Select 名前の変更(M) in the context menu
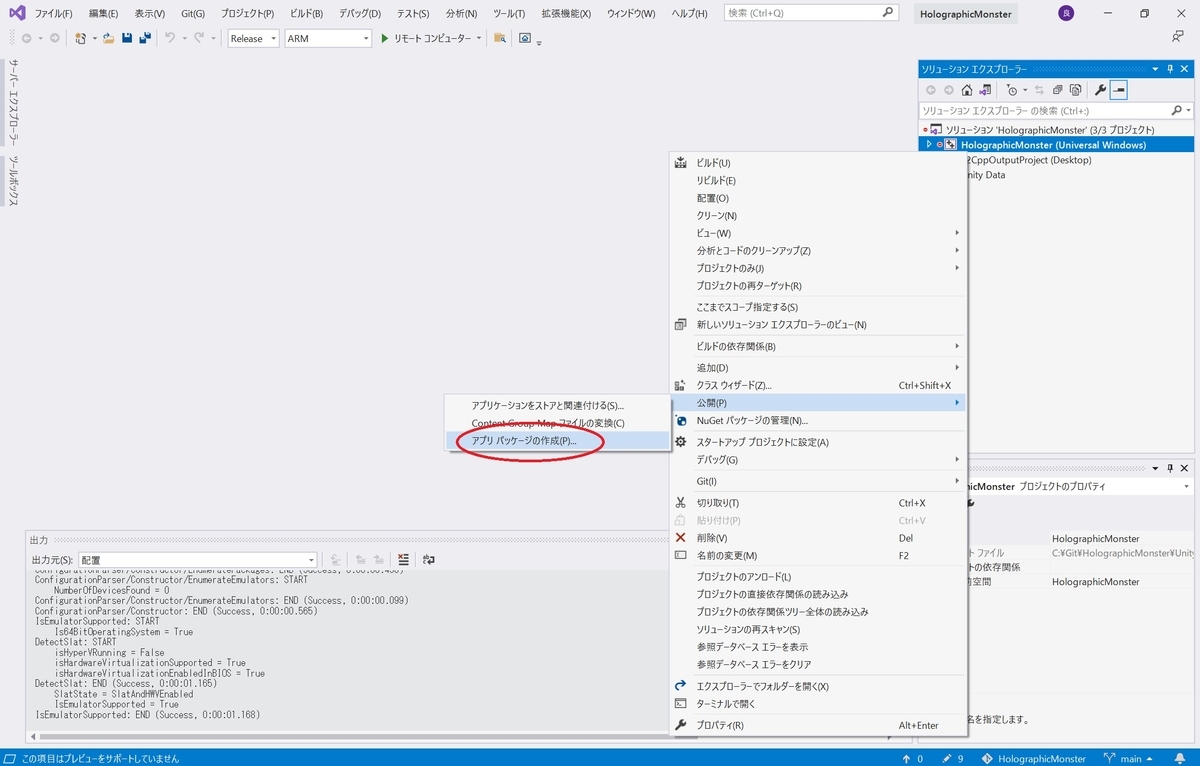Screen dimensions: 1200x766 (819, 555)
